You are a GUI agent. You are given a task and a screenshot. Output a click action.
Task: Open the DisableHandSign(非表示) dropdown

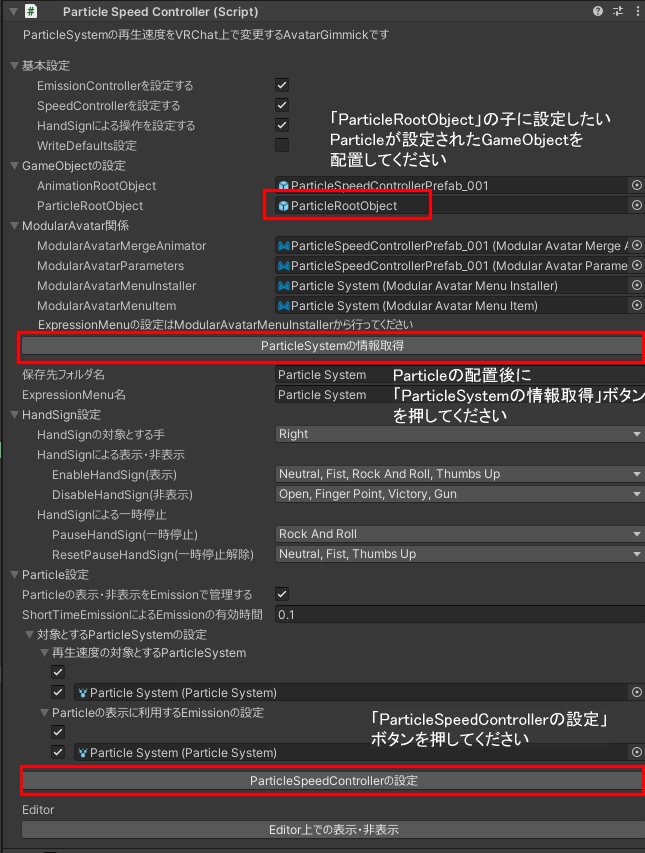pyautogui.click(x=460, y=494)
